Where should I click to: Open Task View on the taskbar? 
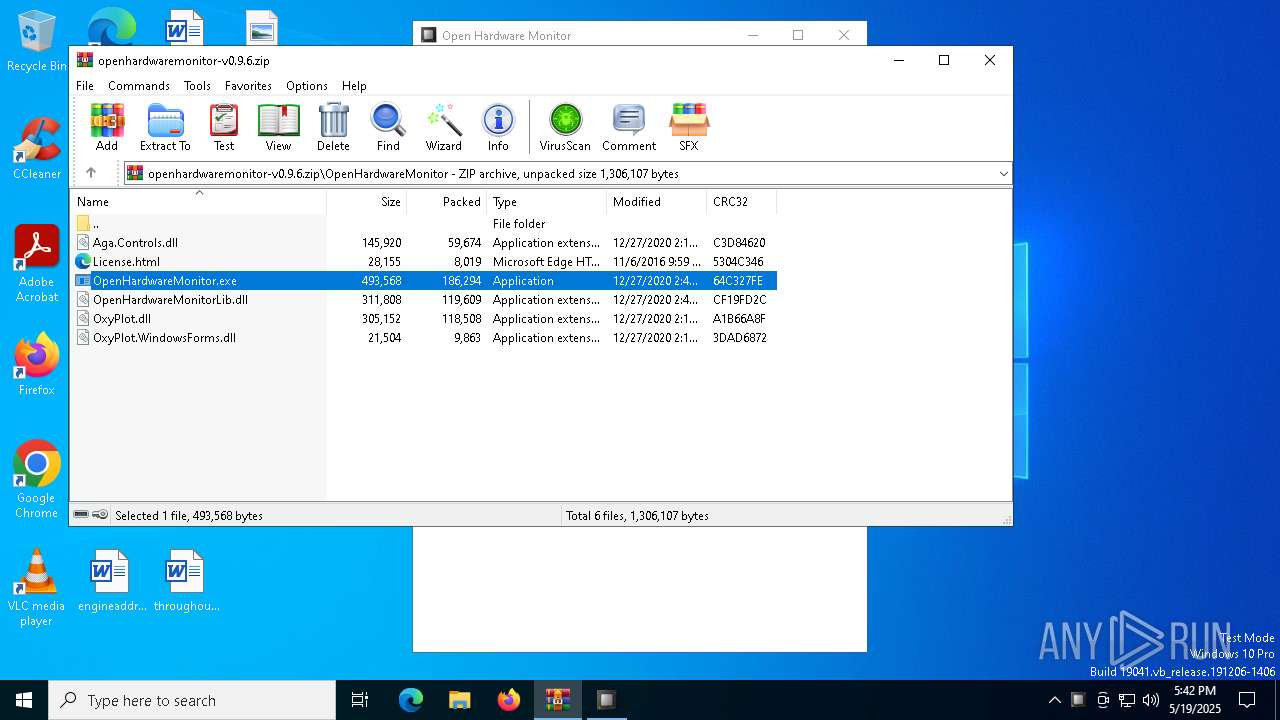[360, 700]
